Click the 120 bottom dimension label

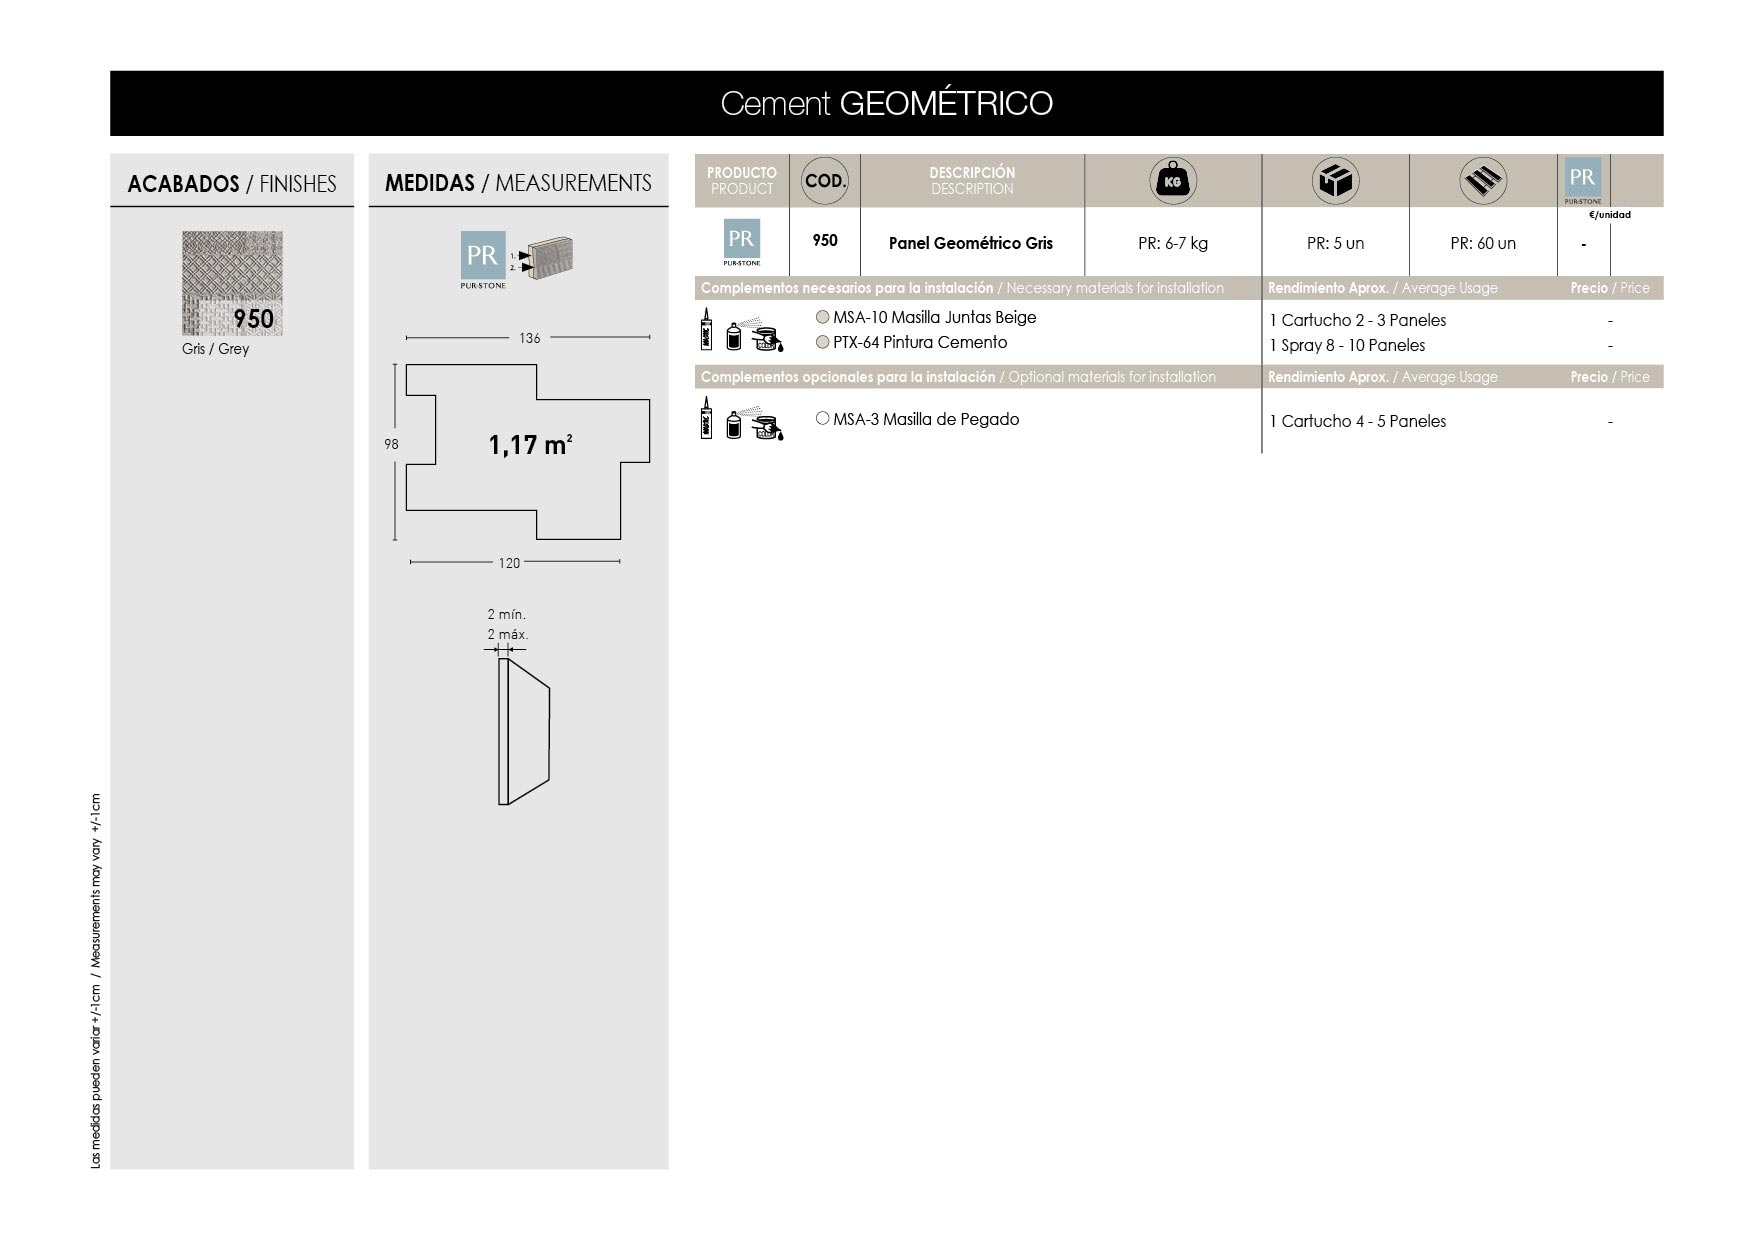pos(509,563)
